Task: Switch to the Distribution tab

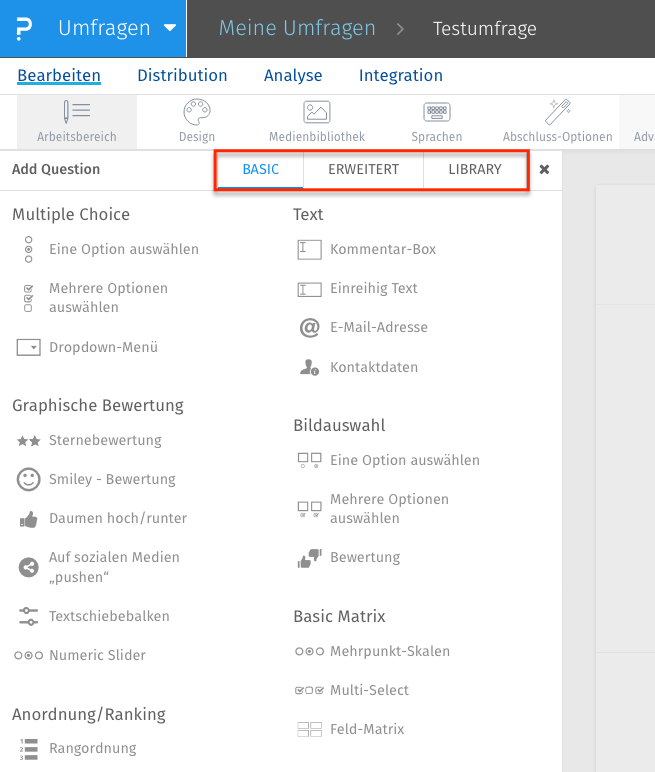Action: point(182,75)
